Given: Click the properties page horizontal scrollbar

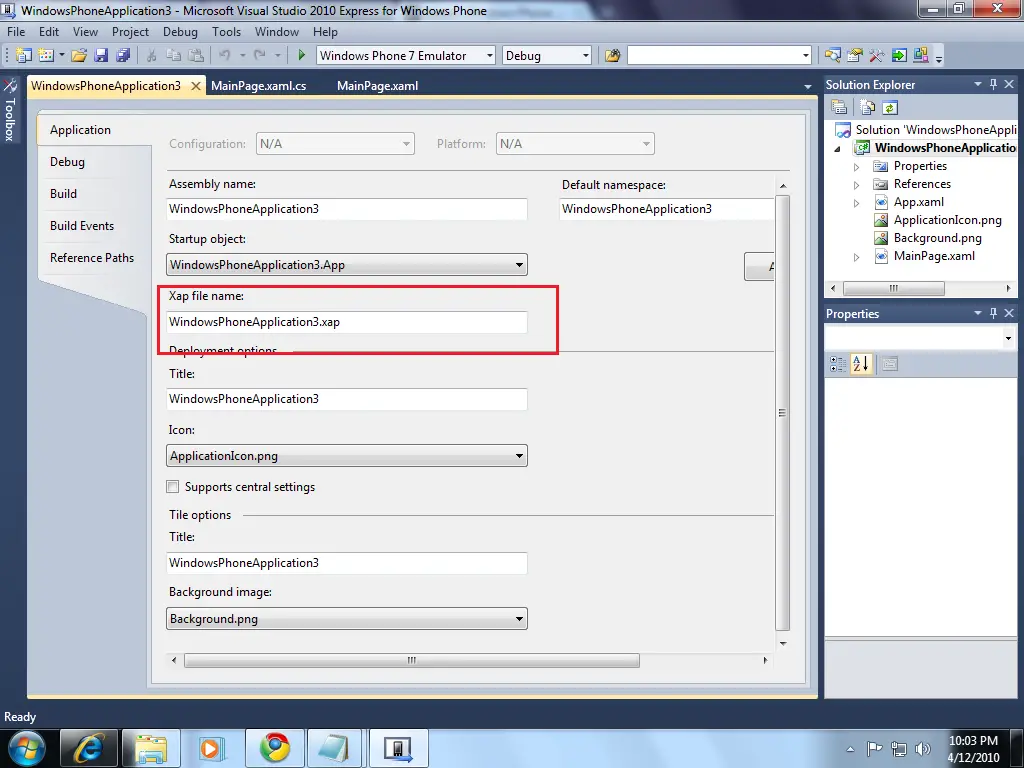Looking at the screenshot, I should pos(411,660).
